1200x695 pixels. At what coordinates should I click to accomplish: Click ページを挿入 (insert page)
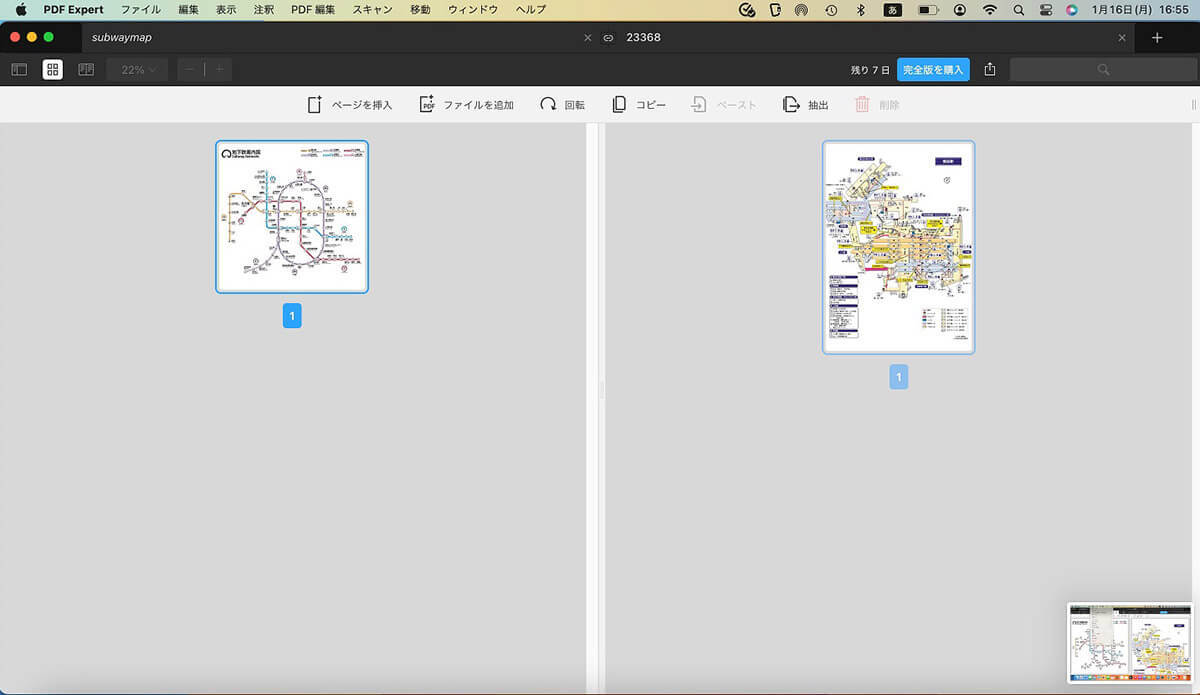click(x=349, y=105)
